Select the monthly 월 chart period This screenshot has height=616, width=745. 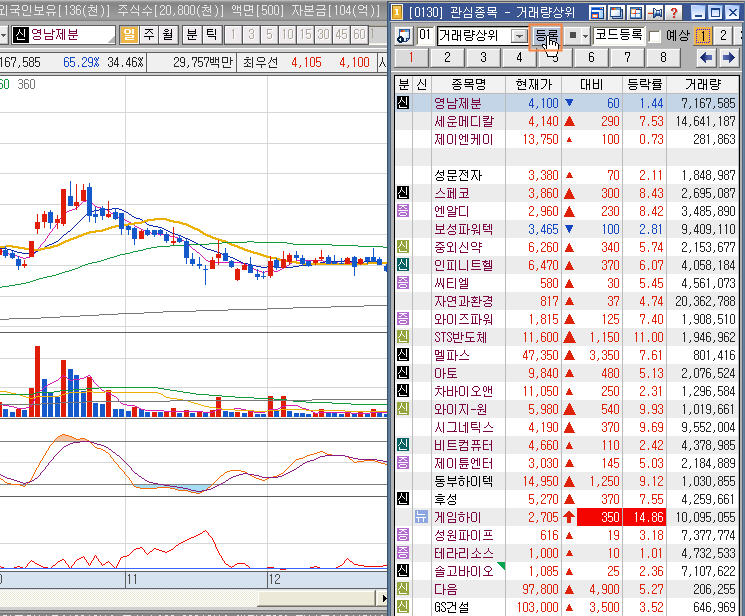[168, 35]
